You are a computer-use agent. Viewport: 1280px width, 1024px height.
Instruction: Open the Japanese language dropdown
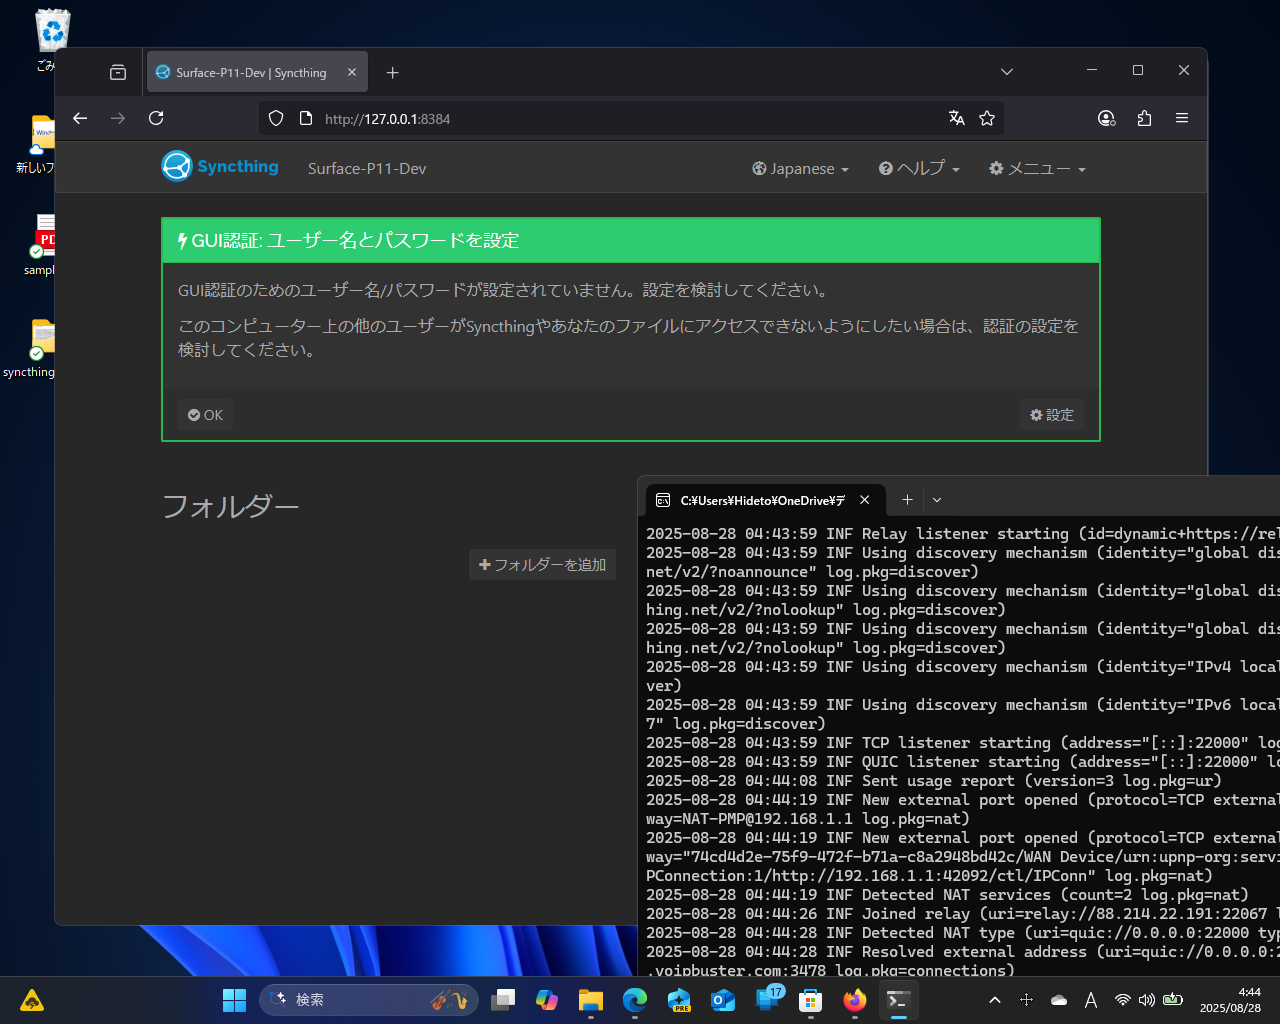799,168
